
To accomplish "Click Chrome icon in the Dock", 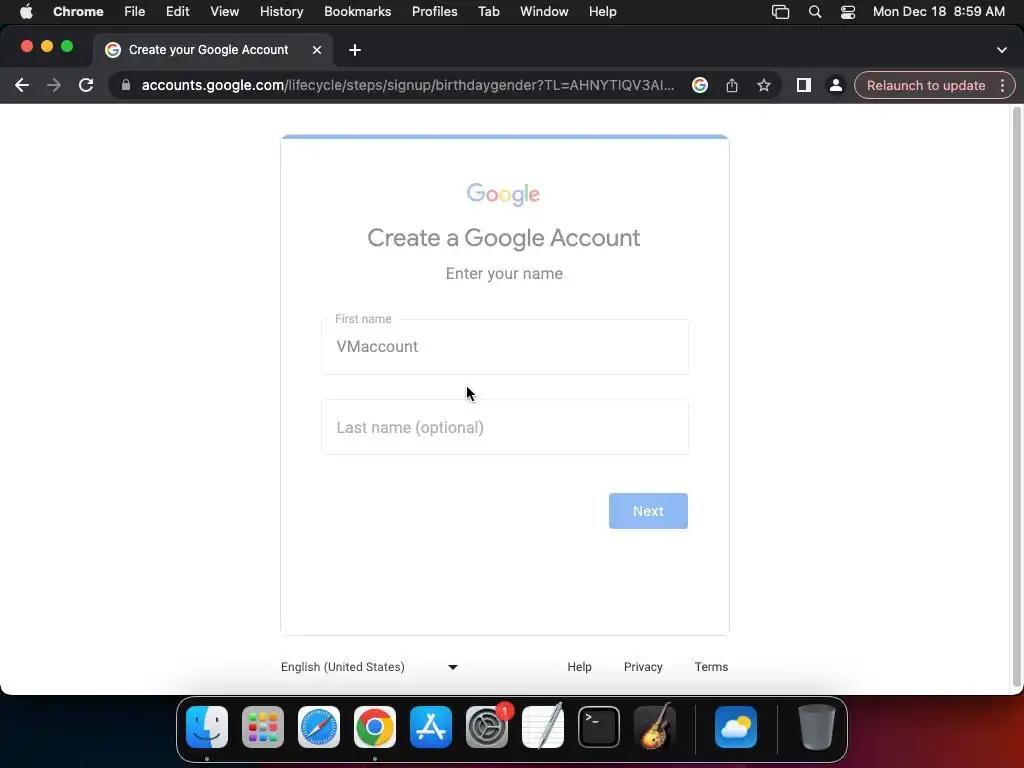I will click(375, 727).
